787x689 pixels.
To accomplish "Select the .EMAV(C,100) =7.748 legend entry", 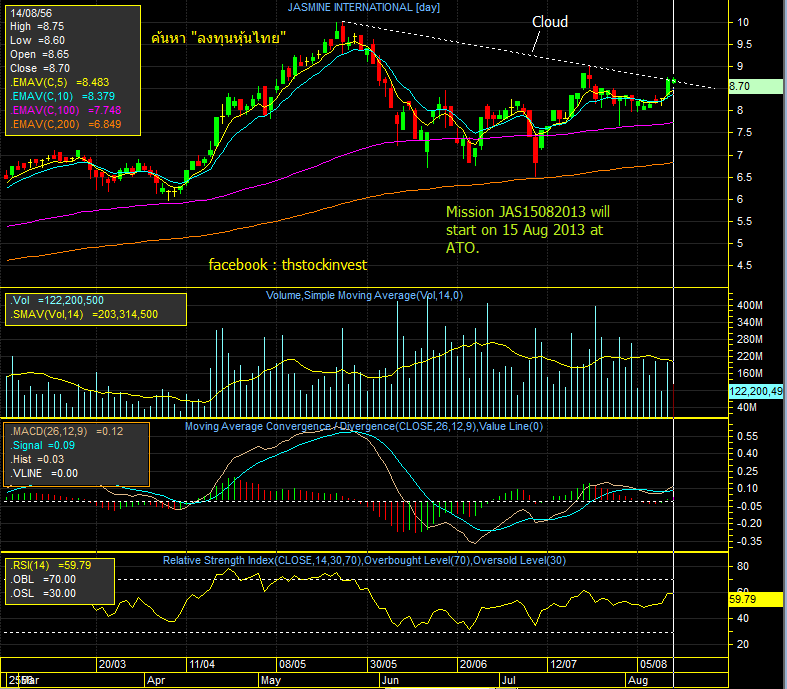I will pyautogui.click(x=66, y=110).
